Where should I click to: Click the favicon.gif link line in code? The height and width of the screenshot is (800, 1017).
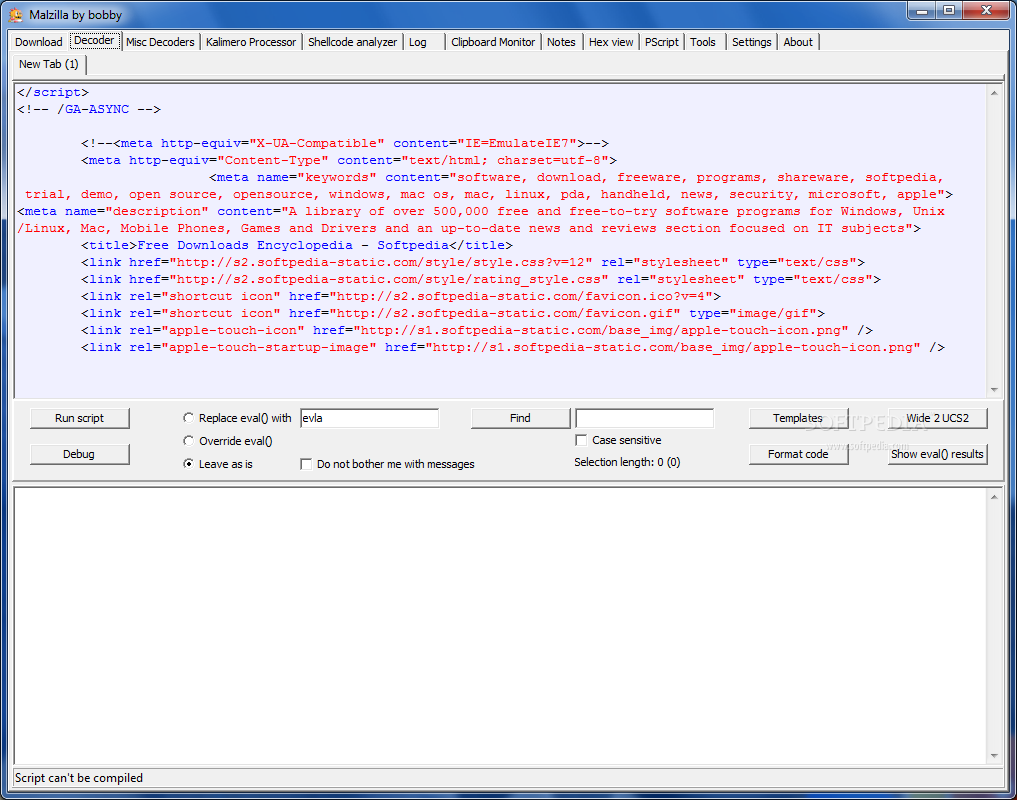453,313
